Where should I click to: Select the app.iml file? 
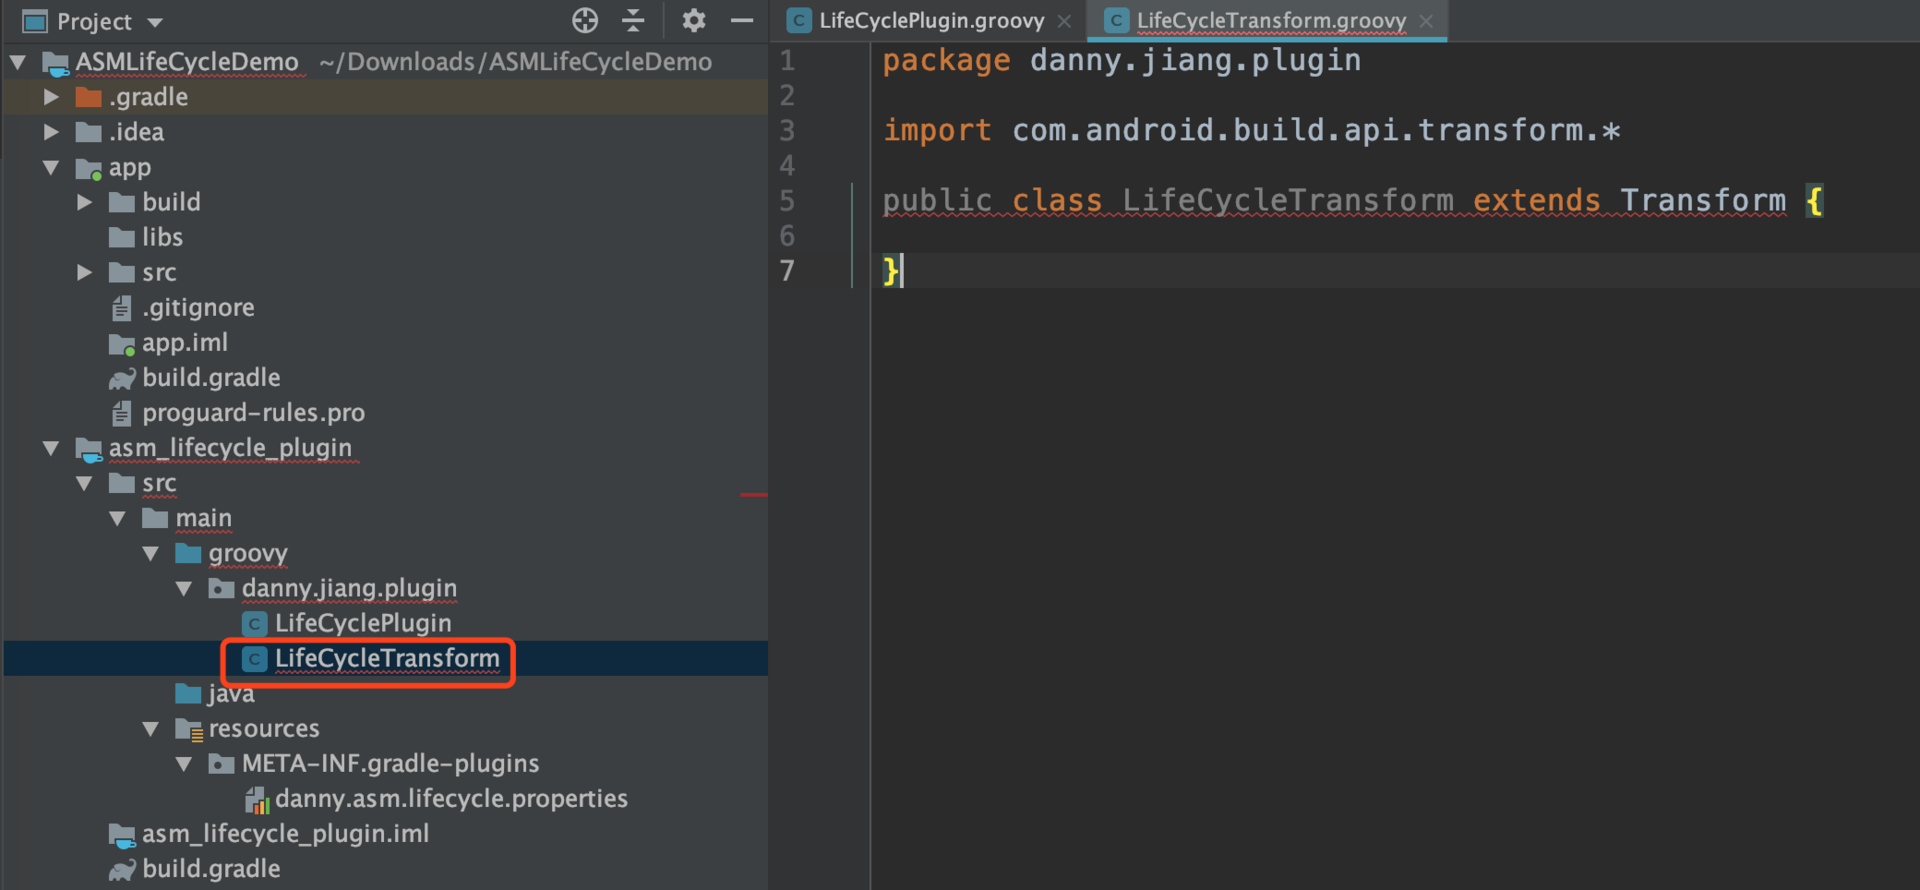pos(185,343)
